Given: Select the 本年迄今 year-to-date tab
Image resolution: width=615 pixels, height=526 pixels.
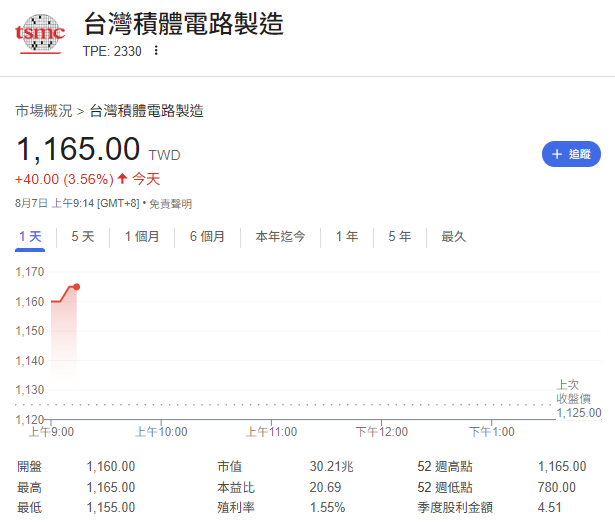Looking at the screenshot, I should (280, 237).
